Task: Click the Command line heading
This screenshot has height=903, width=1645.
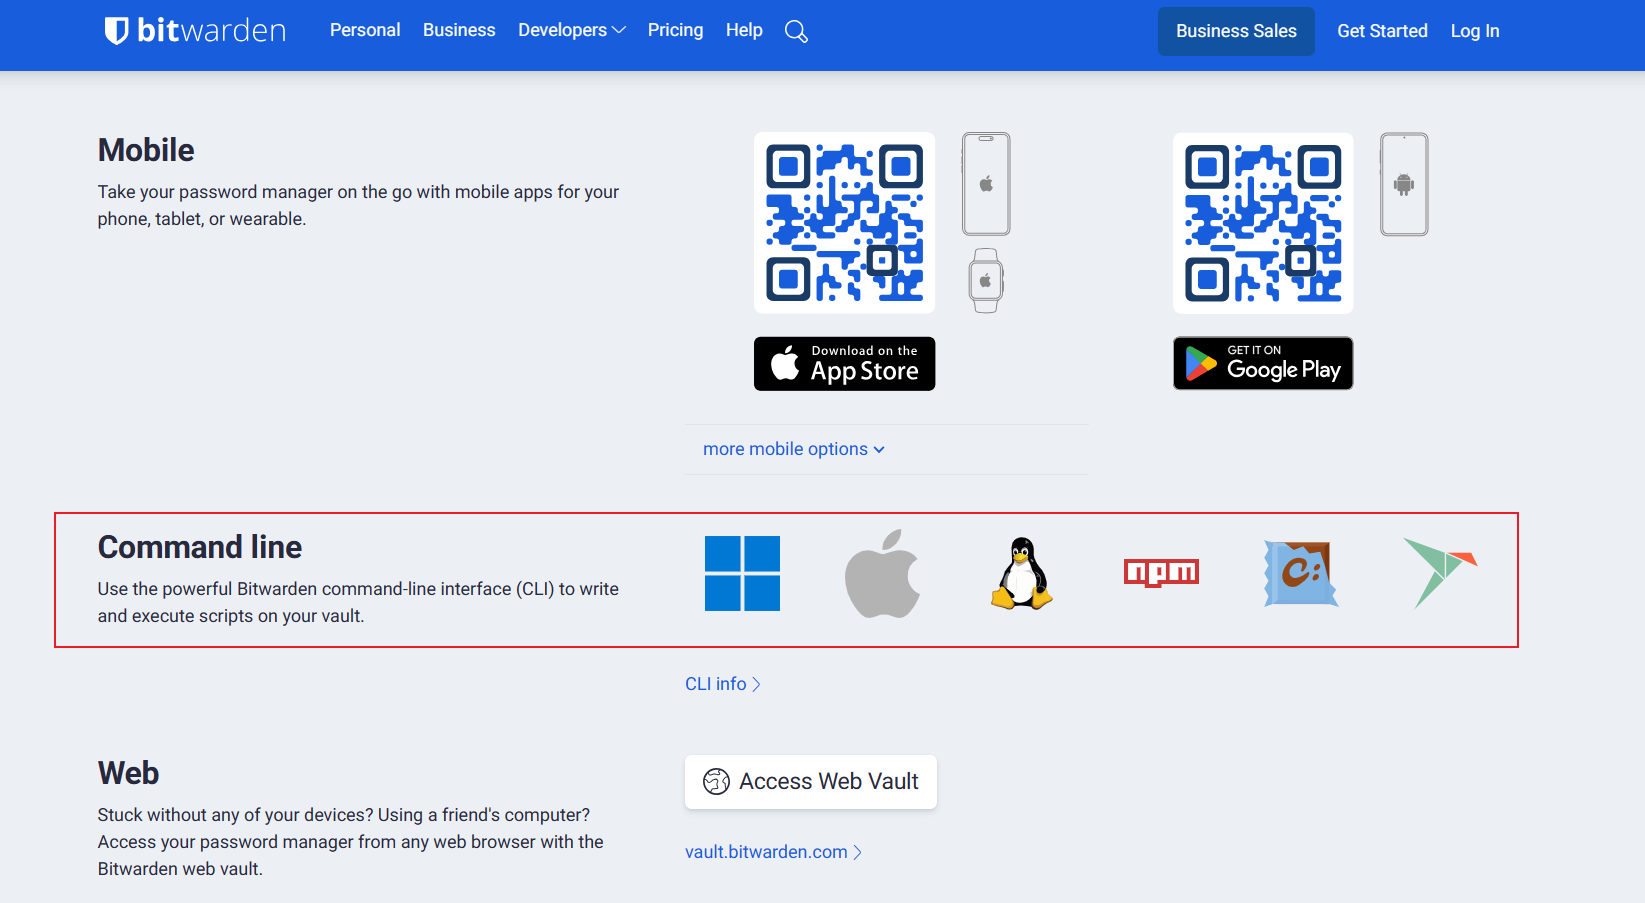Action: (200, 547)
